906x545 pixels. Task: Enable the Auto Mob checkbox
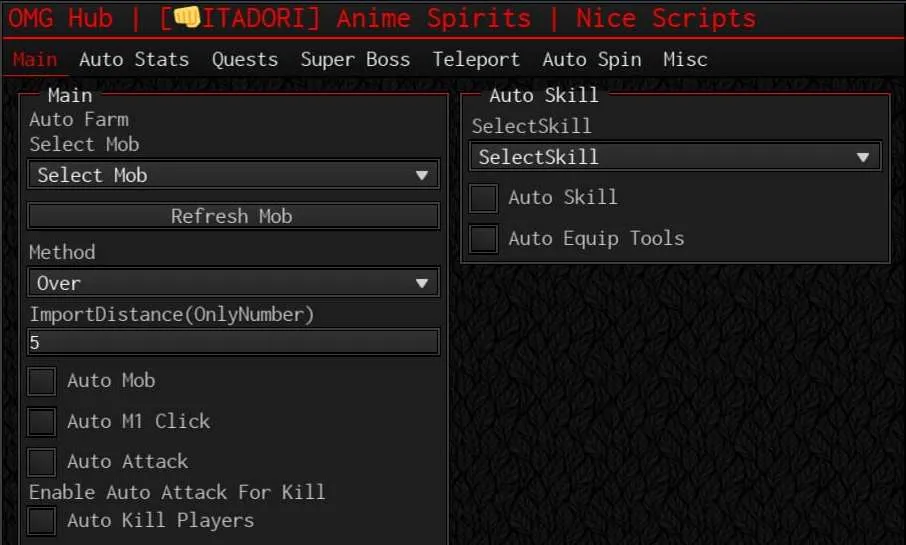tap(42, 381)
